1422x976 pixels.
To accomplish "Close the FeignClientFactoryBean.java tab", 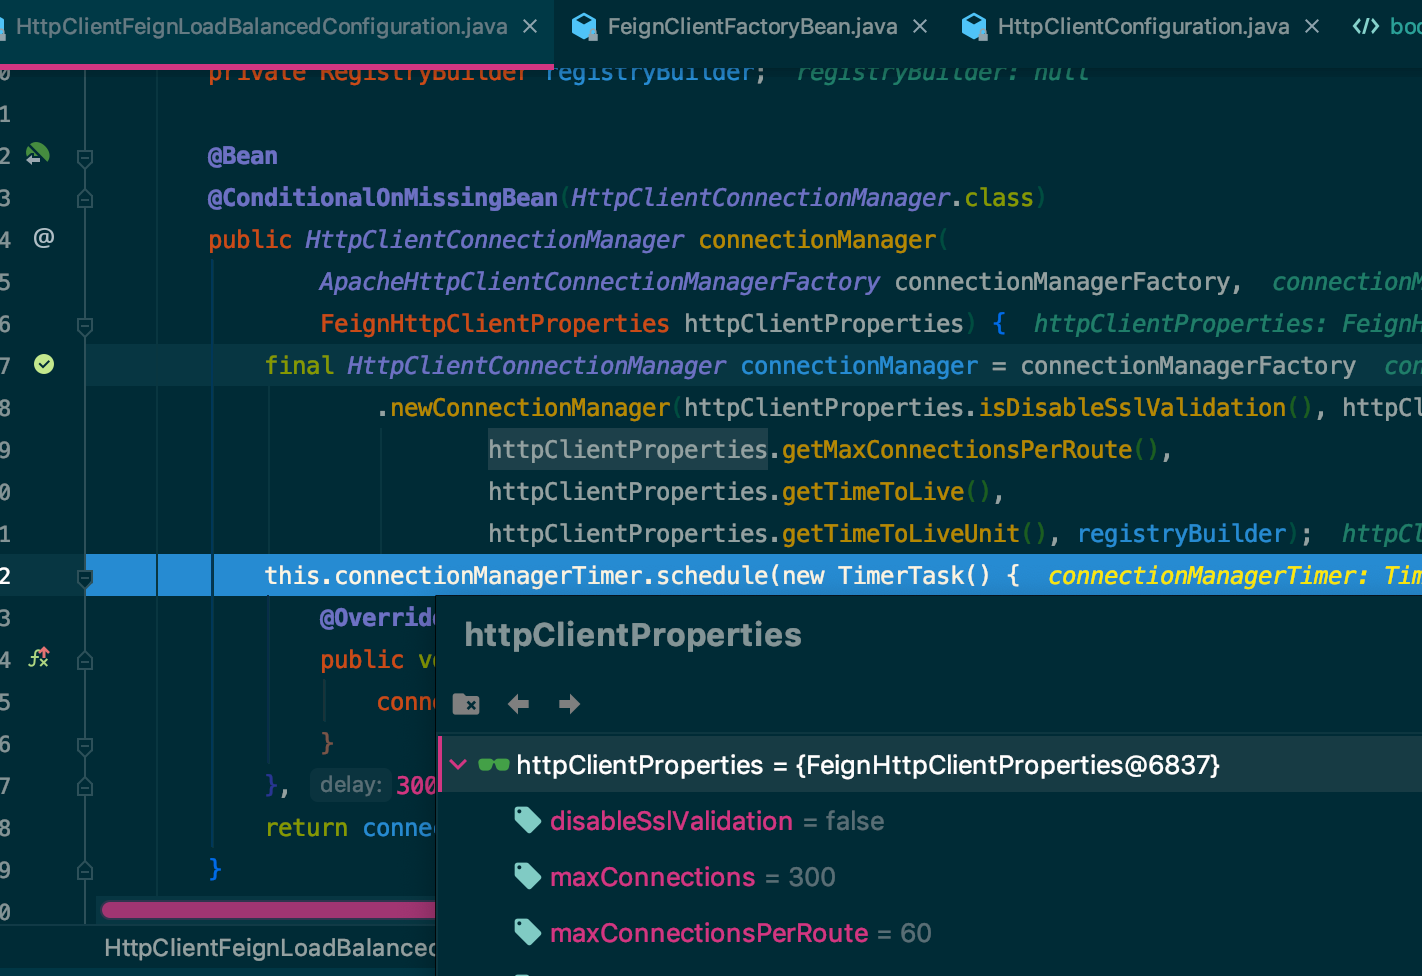I will (920, 27).
